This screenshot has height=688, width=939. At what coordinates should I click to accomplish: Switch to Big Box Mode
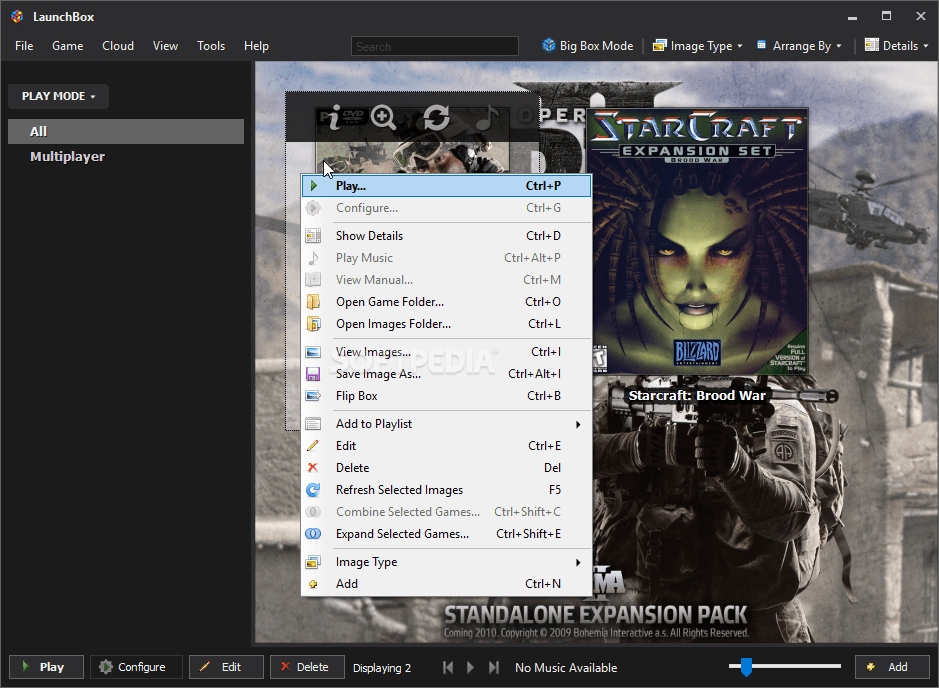point(587,46)
